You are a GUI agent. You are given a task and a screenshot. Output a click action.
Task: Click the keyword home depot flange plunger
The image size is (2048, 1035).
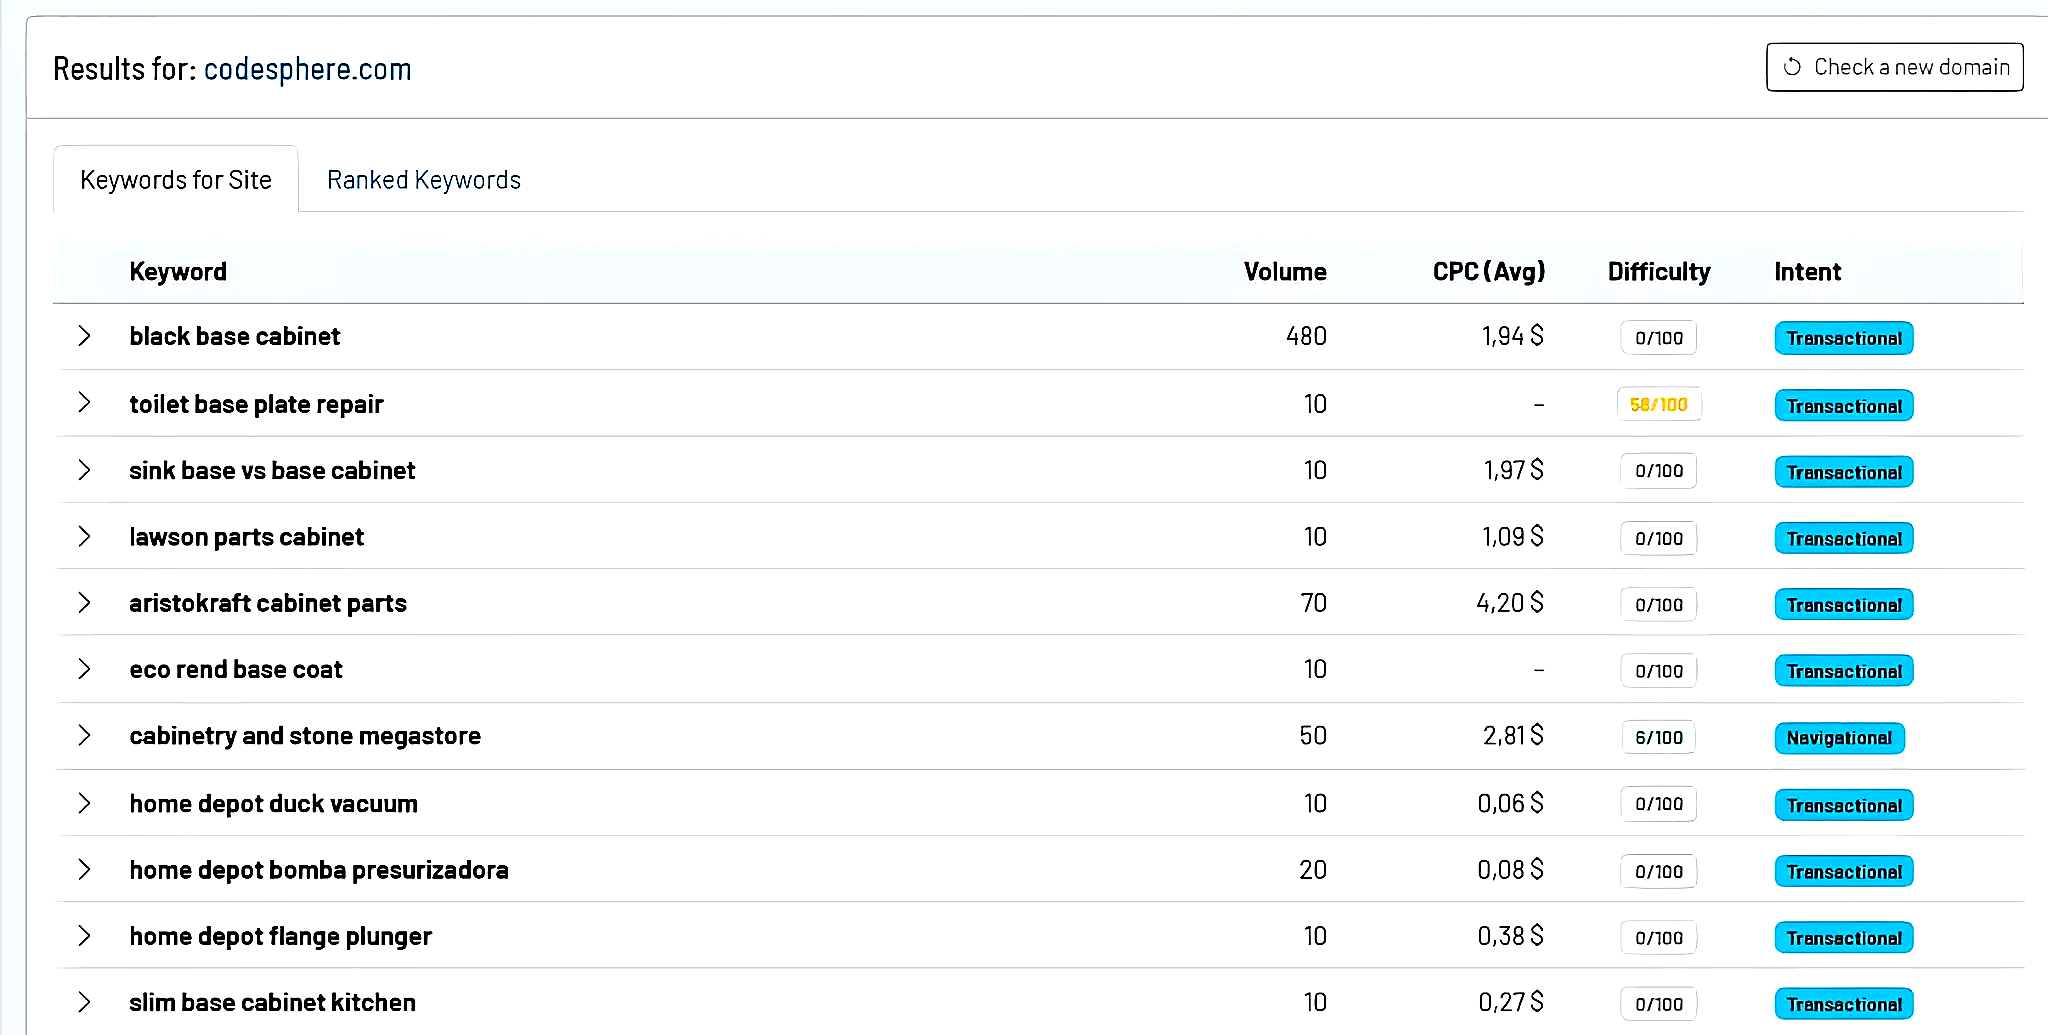[x=280, y=936]
